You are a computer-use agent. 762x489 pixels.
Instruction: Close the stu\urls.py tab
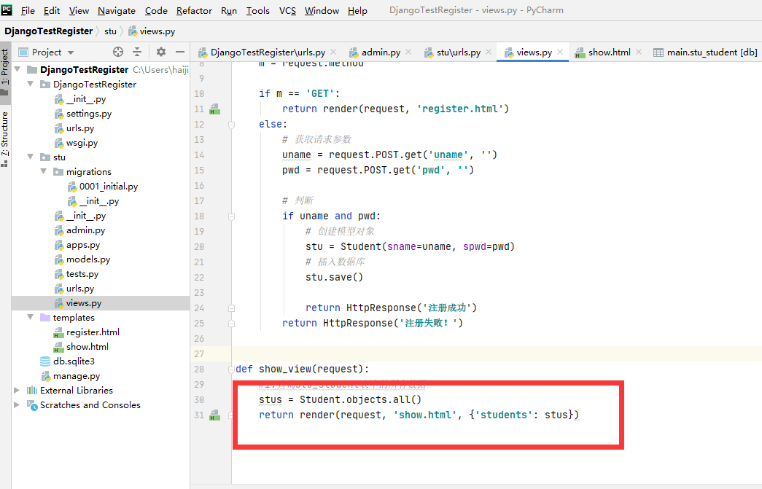coord(488,52)
